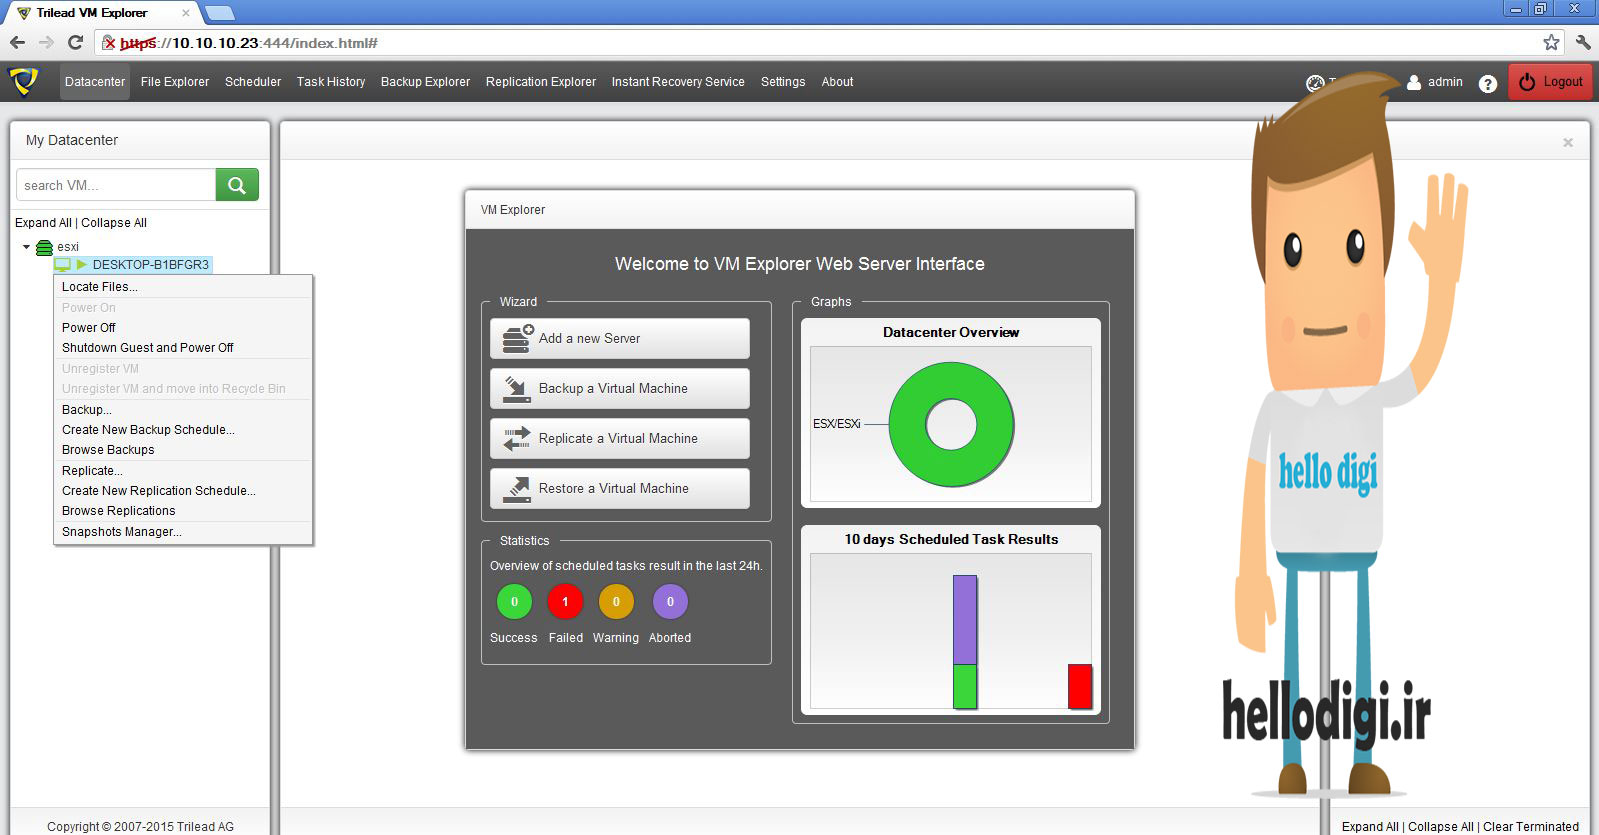This screenshot has width=1599, height=835.
Task: Choose Locate Files... from context menu
Action: 183,287
